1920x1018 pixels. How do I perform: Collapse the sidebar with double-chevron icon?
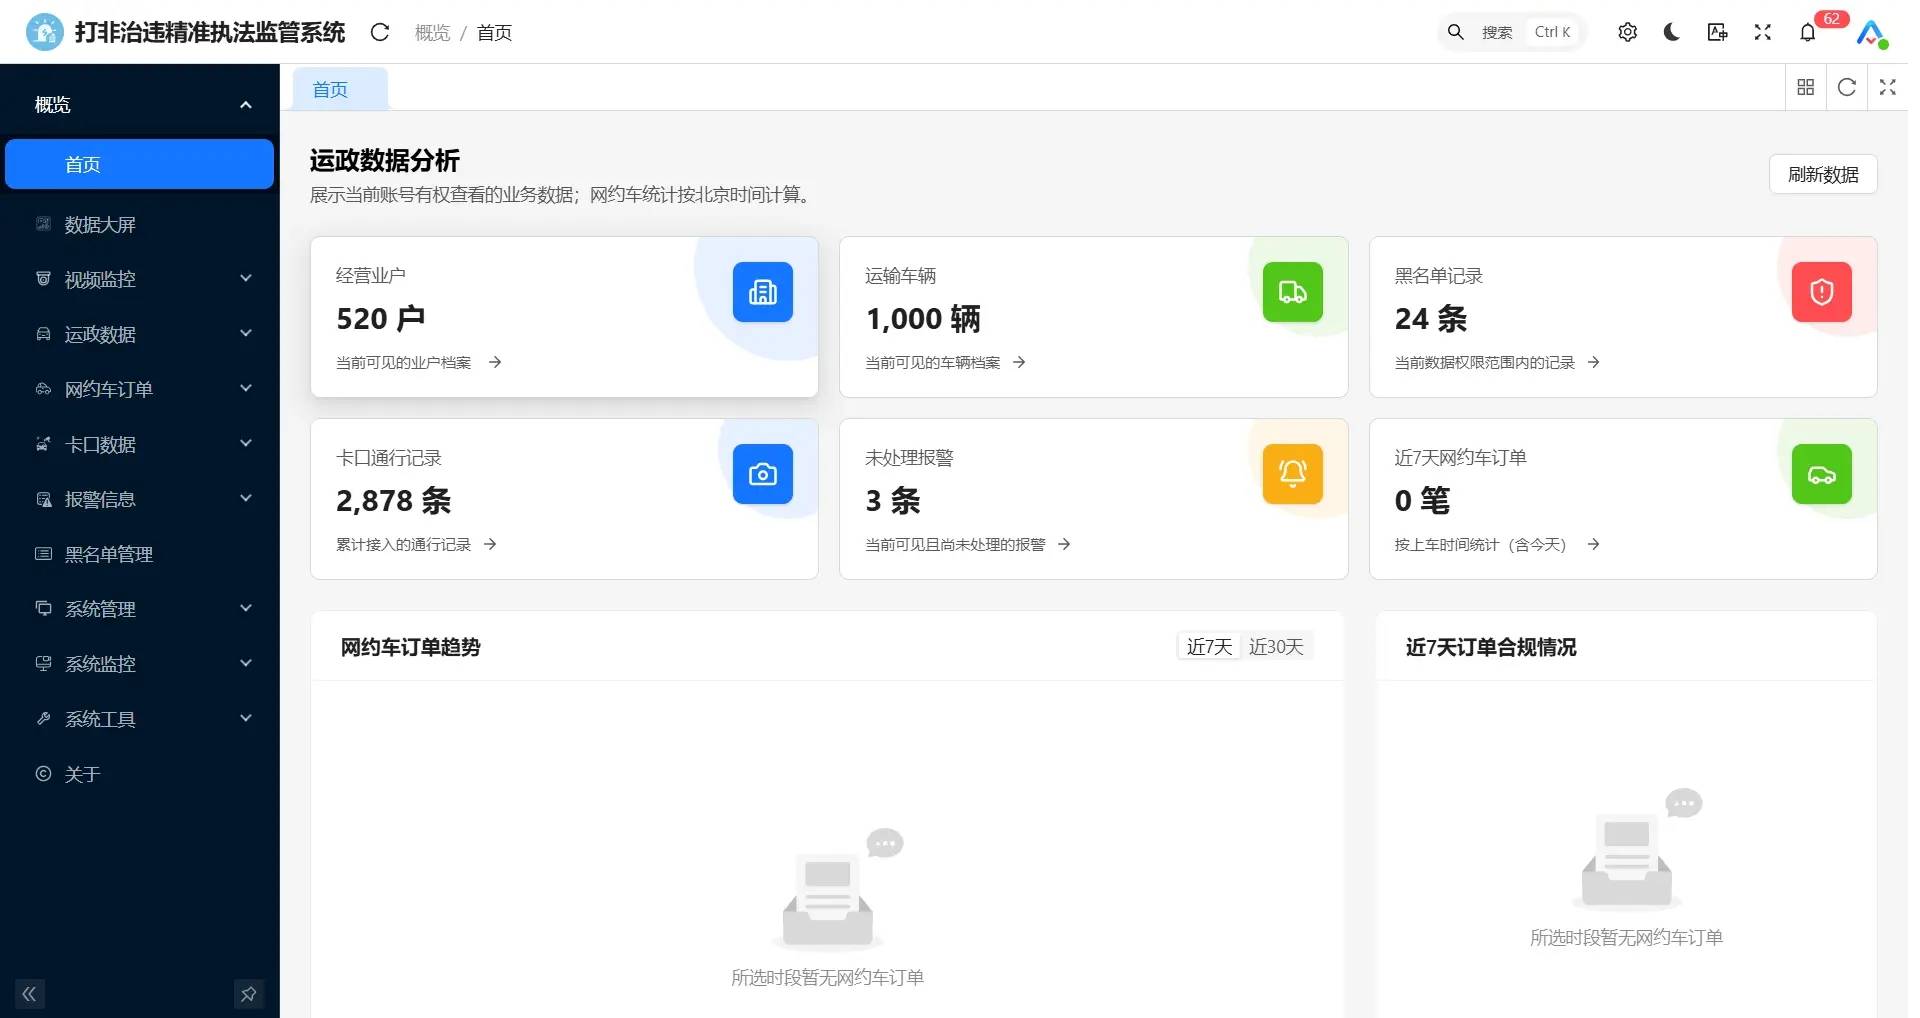29,994
